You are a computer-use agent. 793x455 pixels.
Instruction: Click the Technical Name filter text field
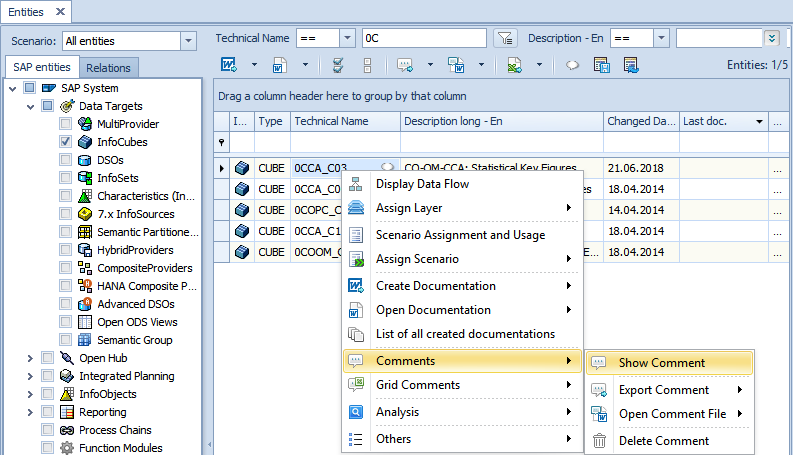[424, 39]
